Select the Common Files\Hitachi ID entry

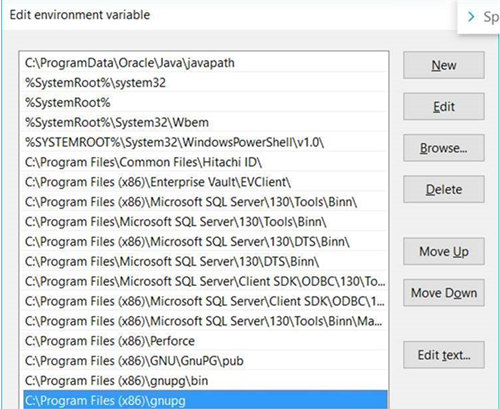click(x=205, y=162)
